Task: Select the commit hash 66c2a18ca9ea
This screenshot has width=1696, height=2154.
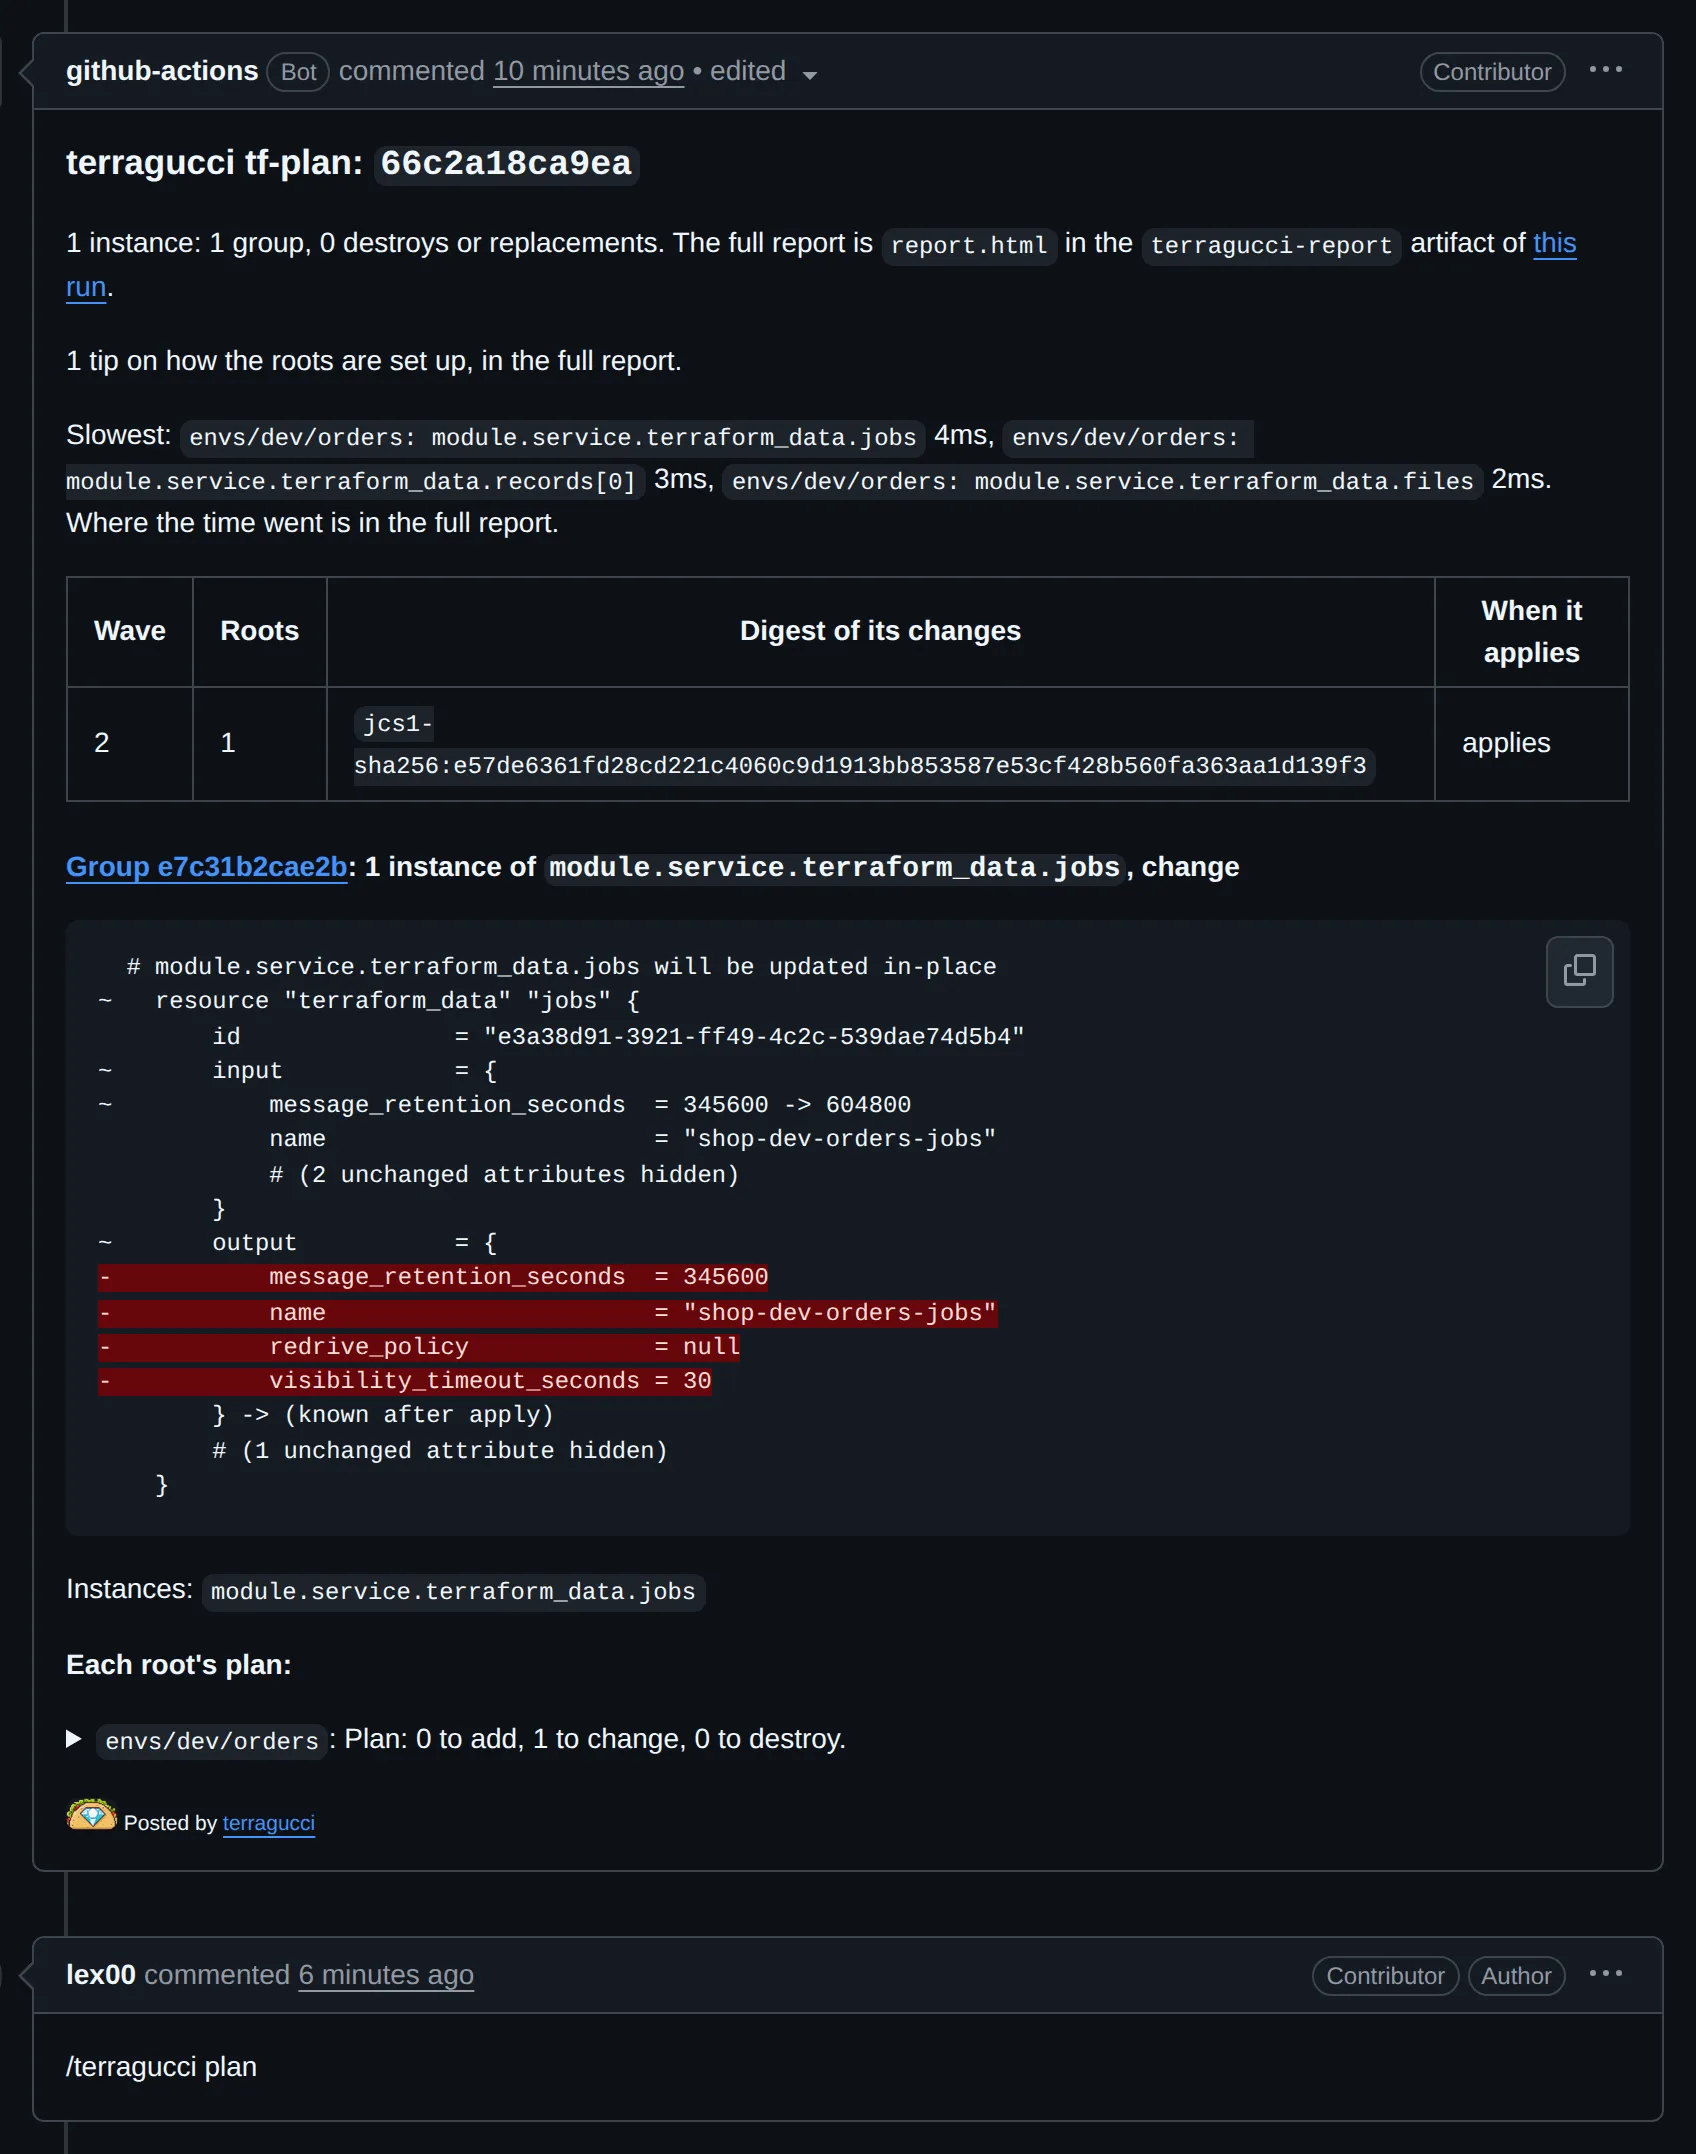Action: [506, 163]
